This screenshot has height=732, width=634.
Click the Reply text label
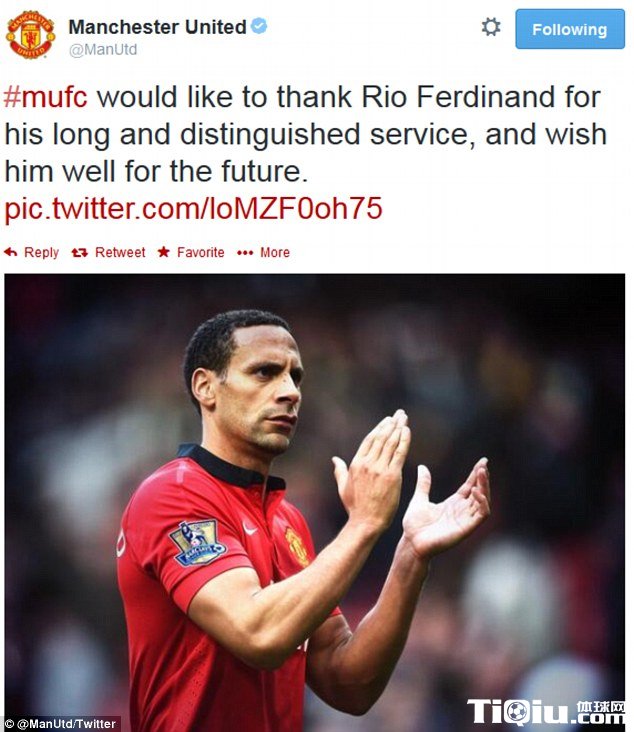point(41,253)
